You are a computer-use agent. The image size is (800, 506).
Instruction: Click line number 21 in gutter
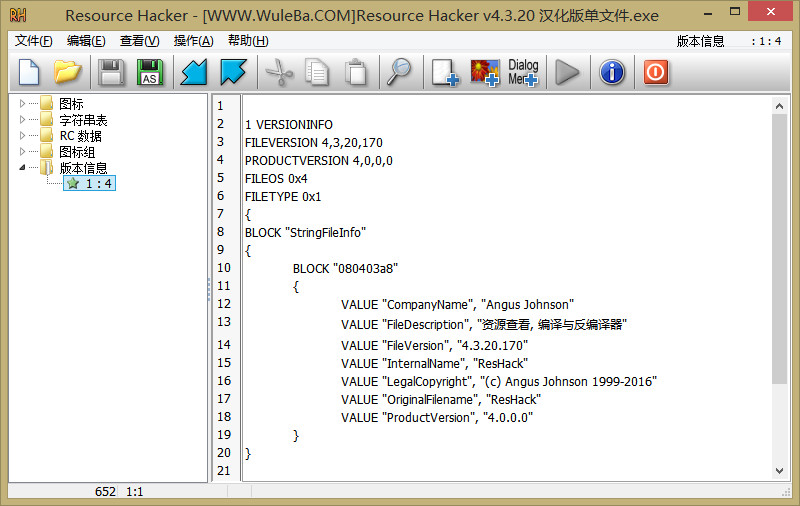pos(223,471)
